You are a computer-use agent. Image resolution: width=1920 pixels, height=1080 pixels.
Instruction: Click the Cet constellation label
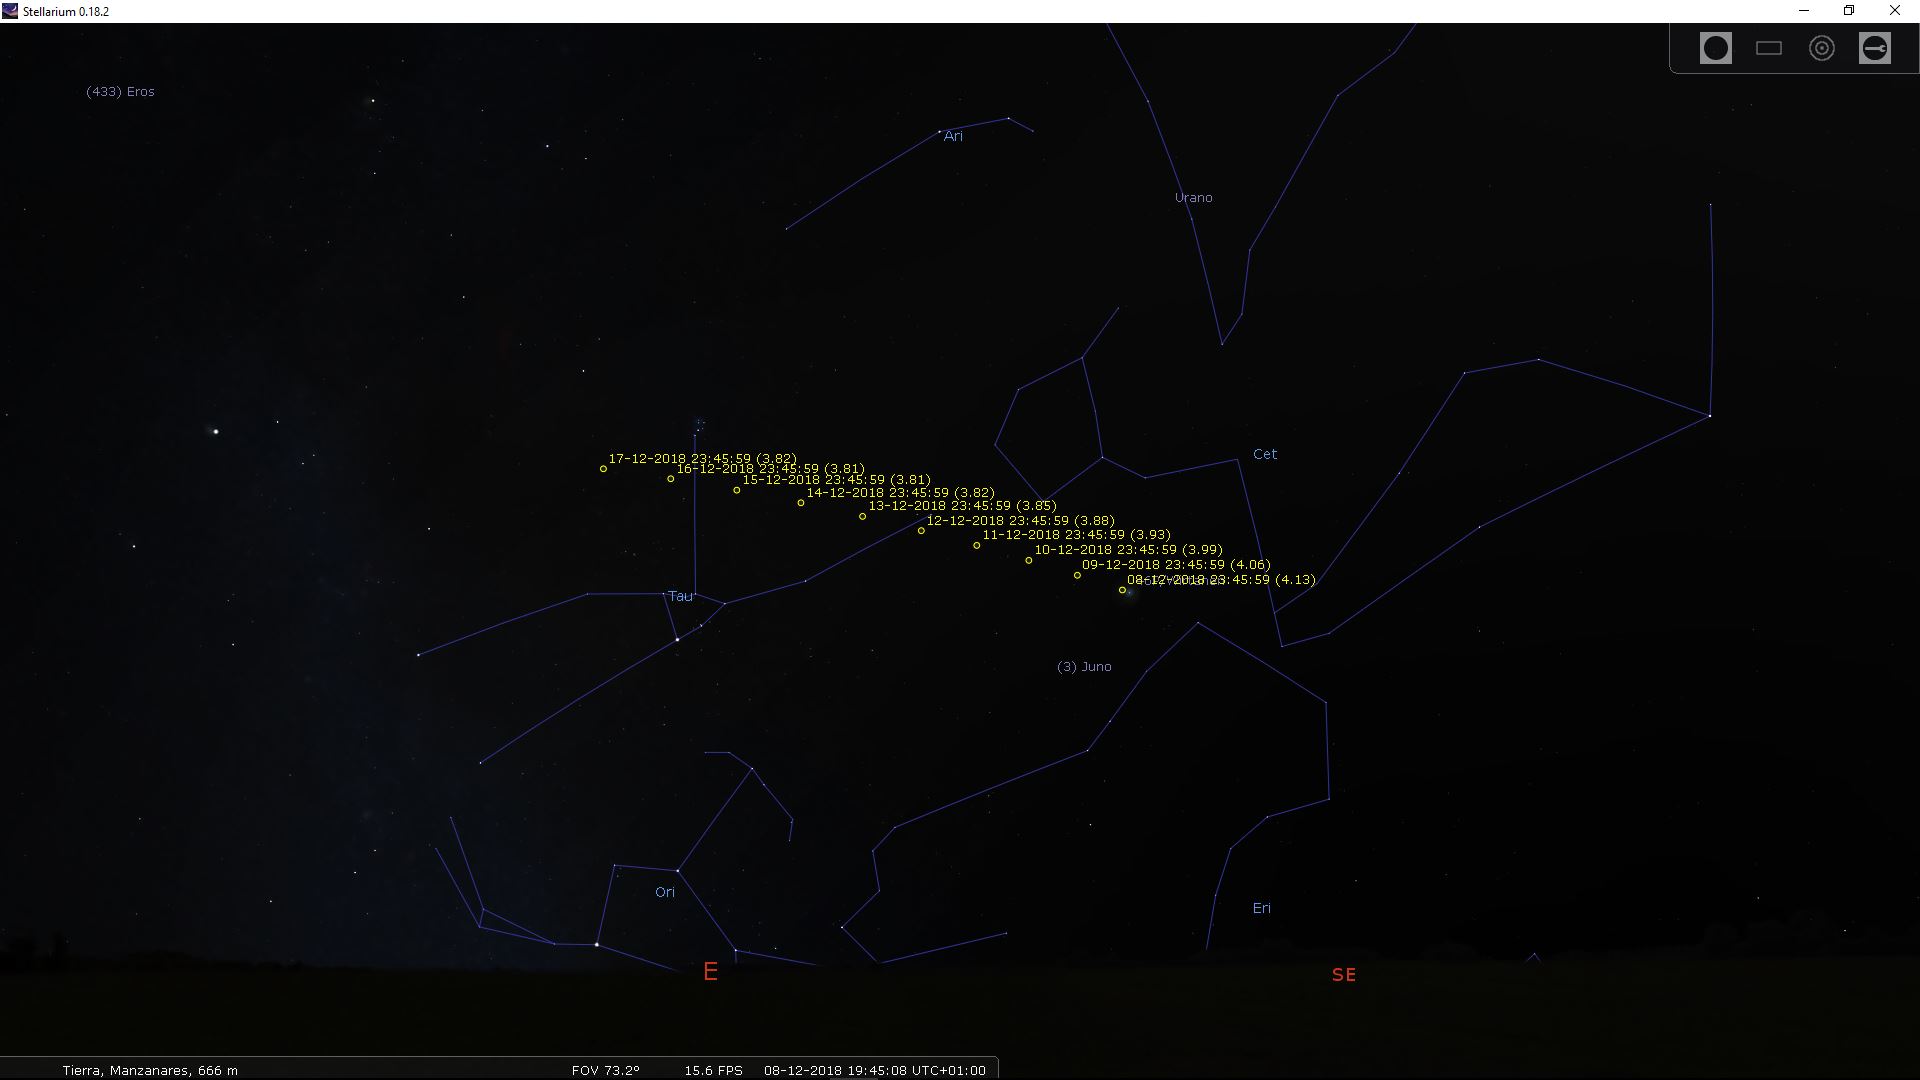pyautogui.click(x=1265, y=454)
